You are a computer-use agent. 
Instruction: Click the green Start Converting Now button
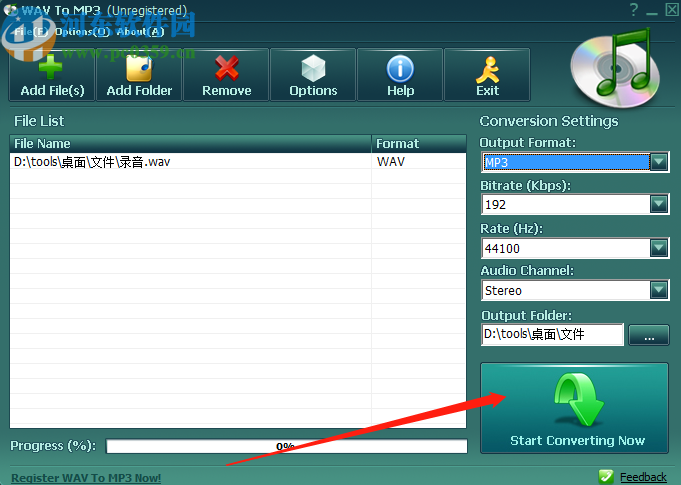coord(574,408)
